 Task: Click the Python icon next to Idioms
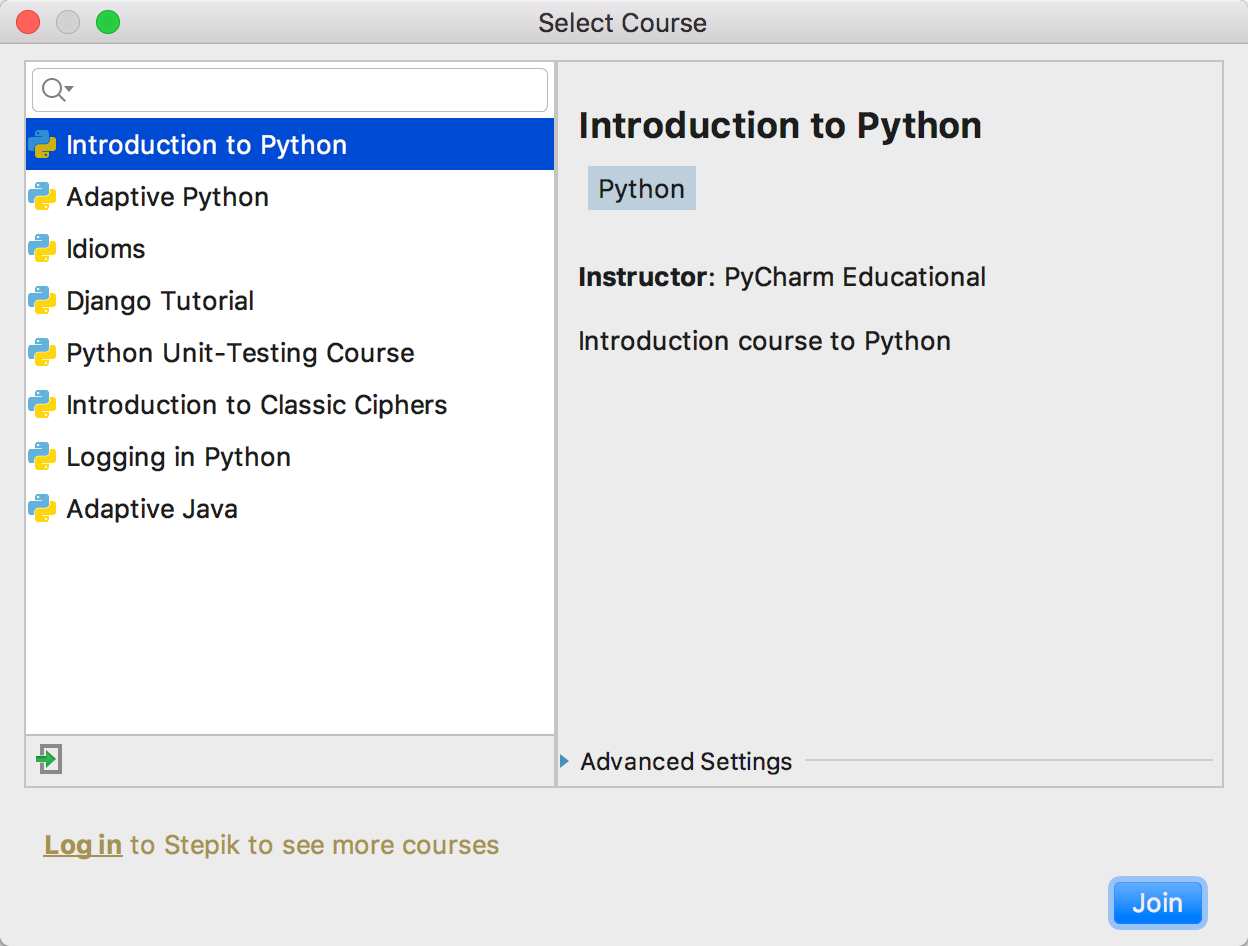pos(42,249)
